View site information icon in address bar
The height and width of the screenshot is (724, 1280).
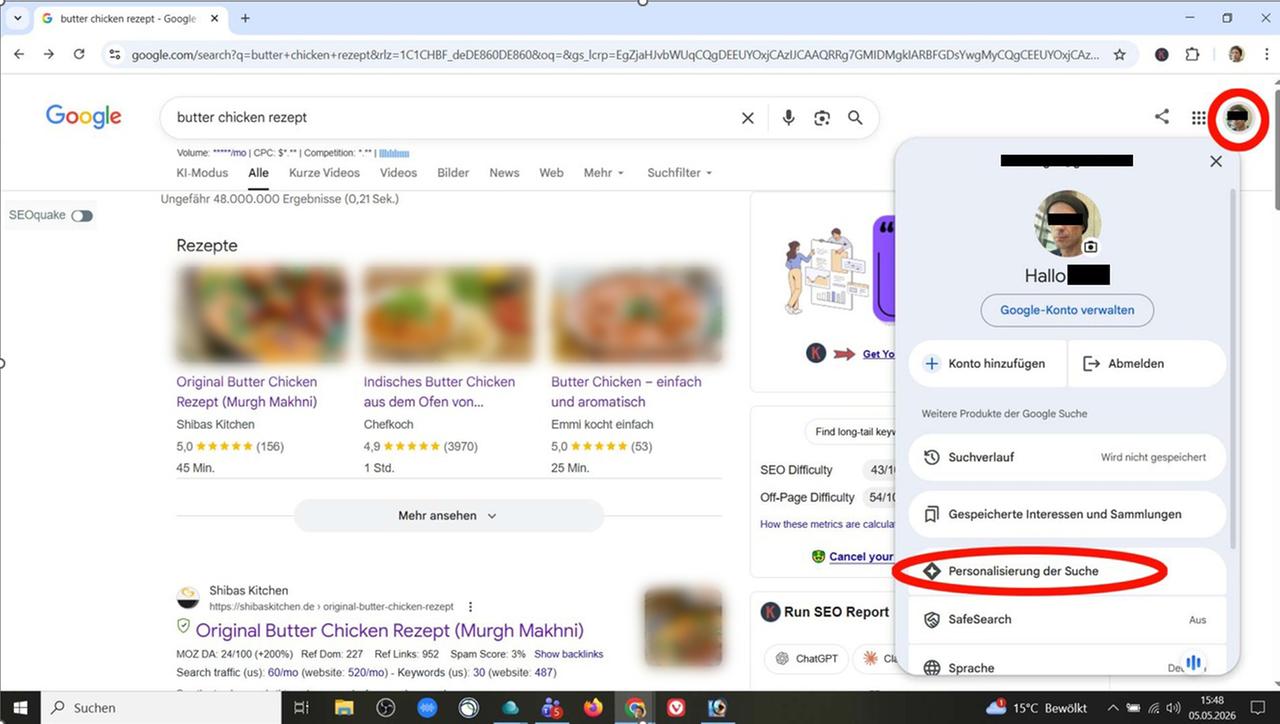115,54
